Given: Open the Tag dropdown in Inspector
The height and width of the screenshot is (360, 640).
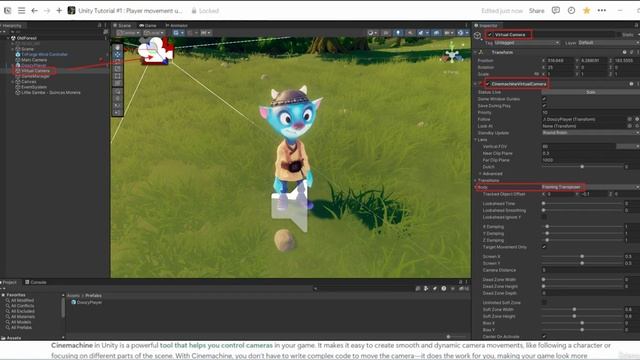Looking at the screenshot, I should 527,42.
